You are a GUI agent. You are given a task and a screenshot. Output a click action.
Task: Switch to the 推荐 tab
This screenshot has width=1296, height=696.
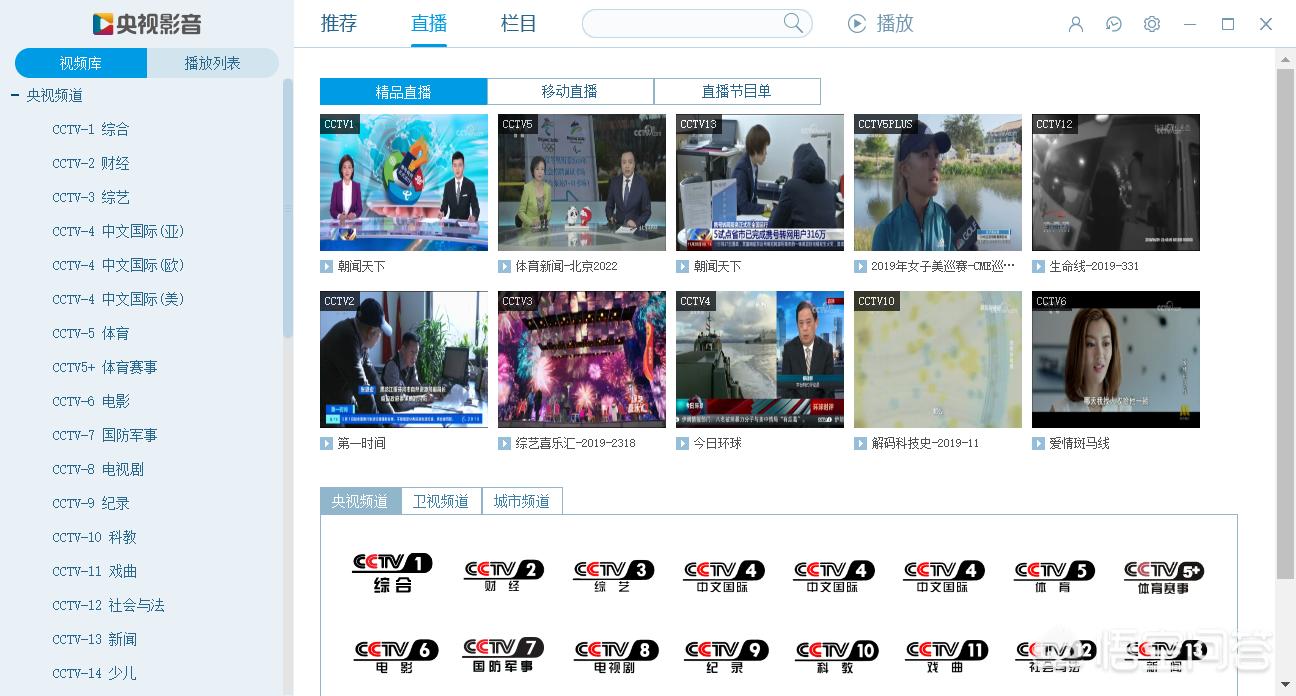[x=339, y=23]
